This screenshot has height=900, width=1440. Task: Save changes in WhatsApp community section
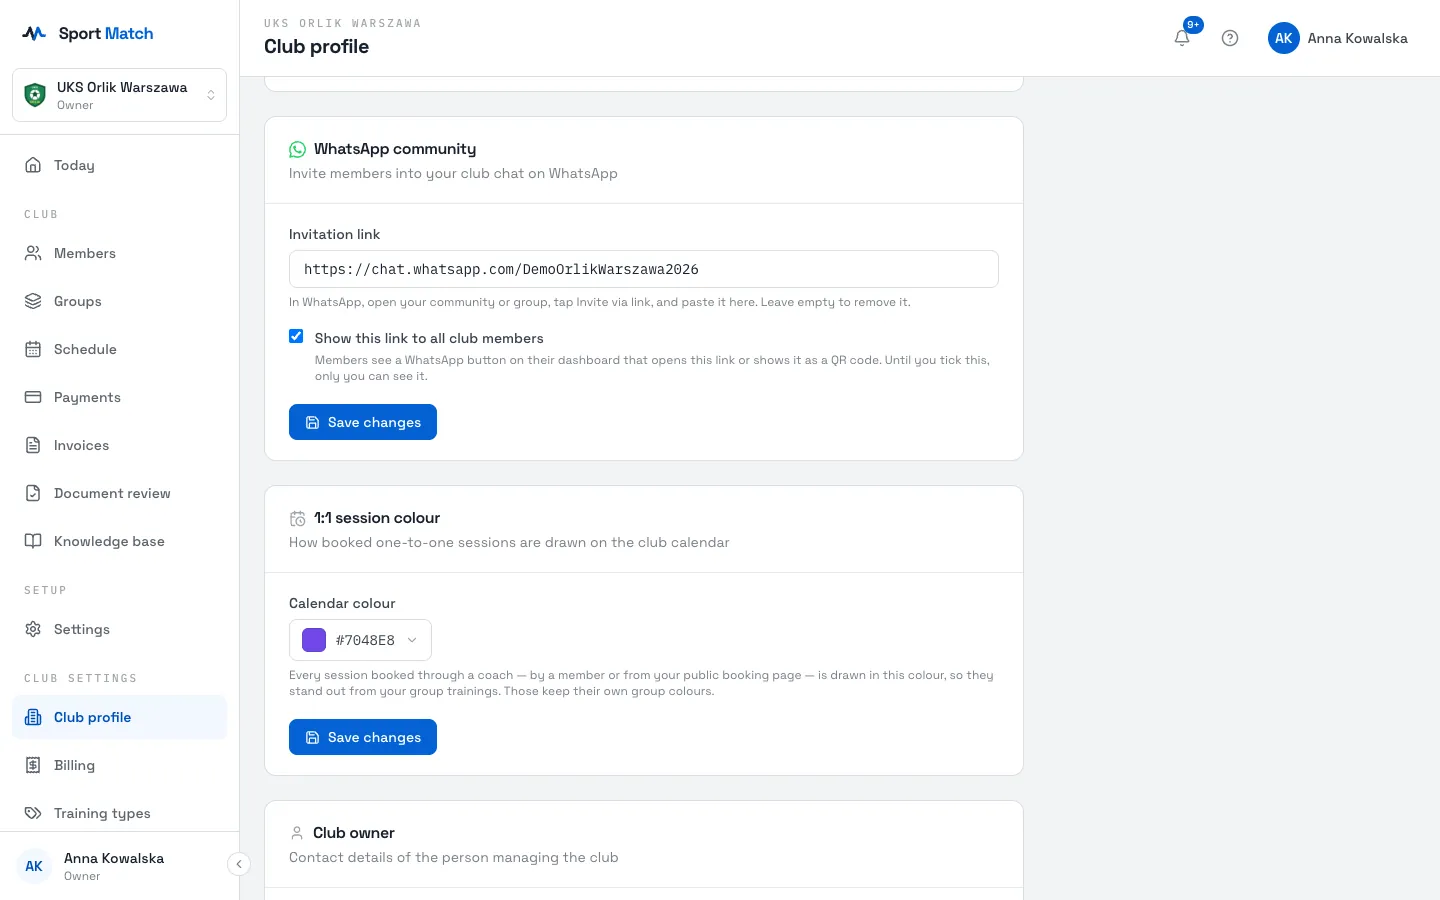pos(363,422)
